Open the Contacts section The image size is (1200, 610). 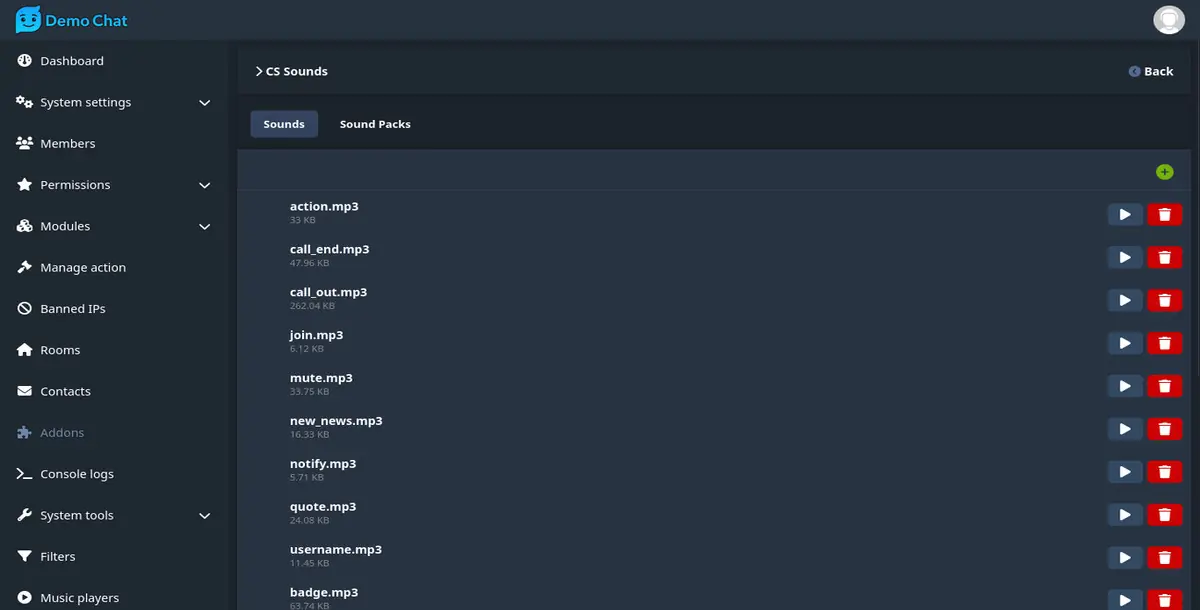(x=67, y=390)
